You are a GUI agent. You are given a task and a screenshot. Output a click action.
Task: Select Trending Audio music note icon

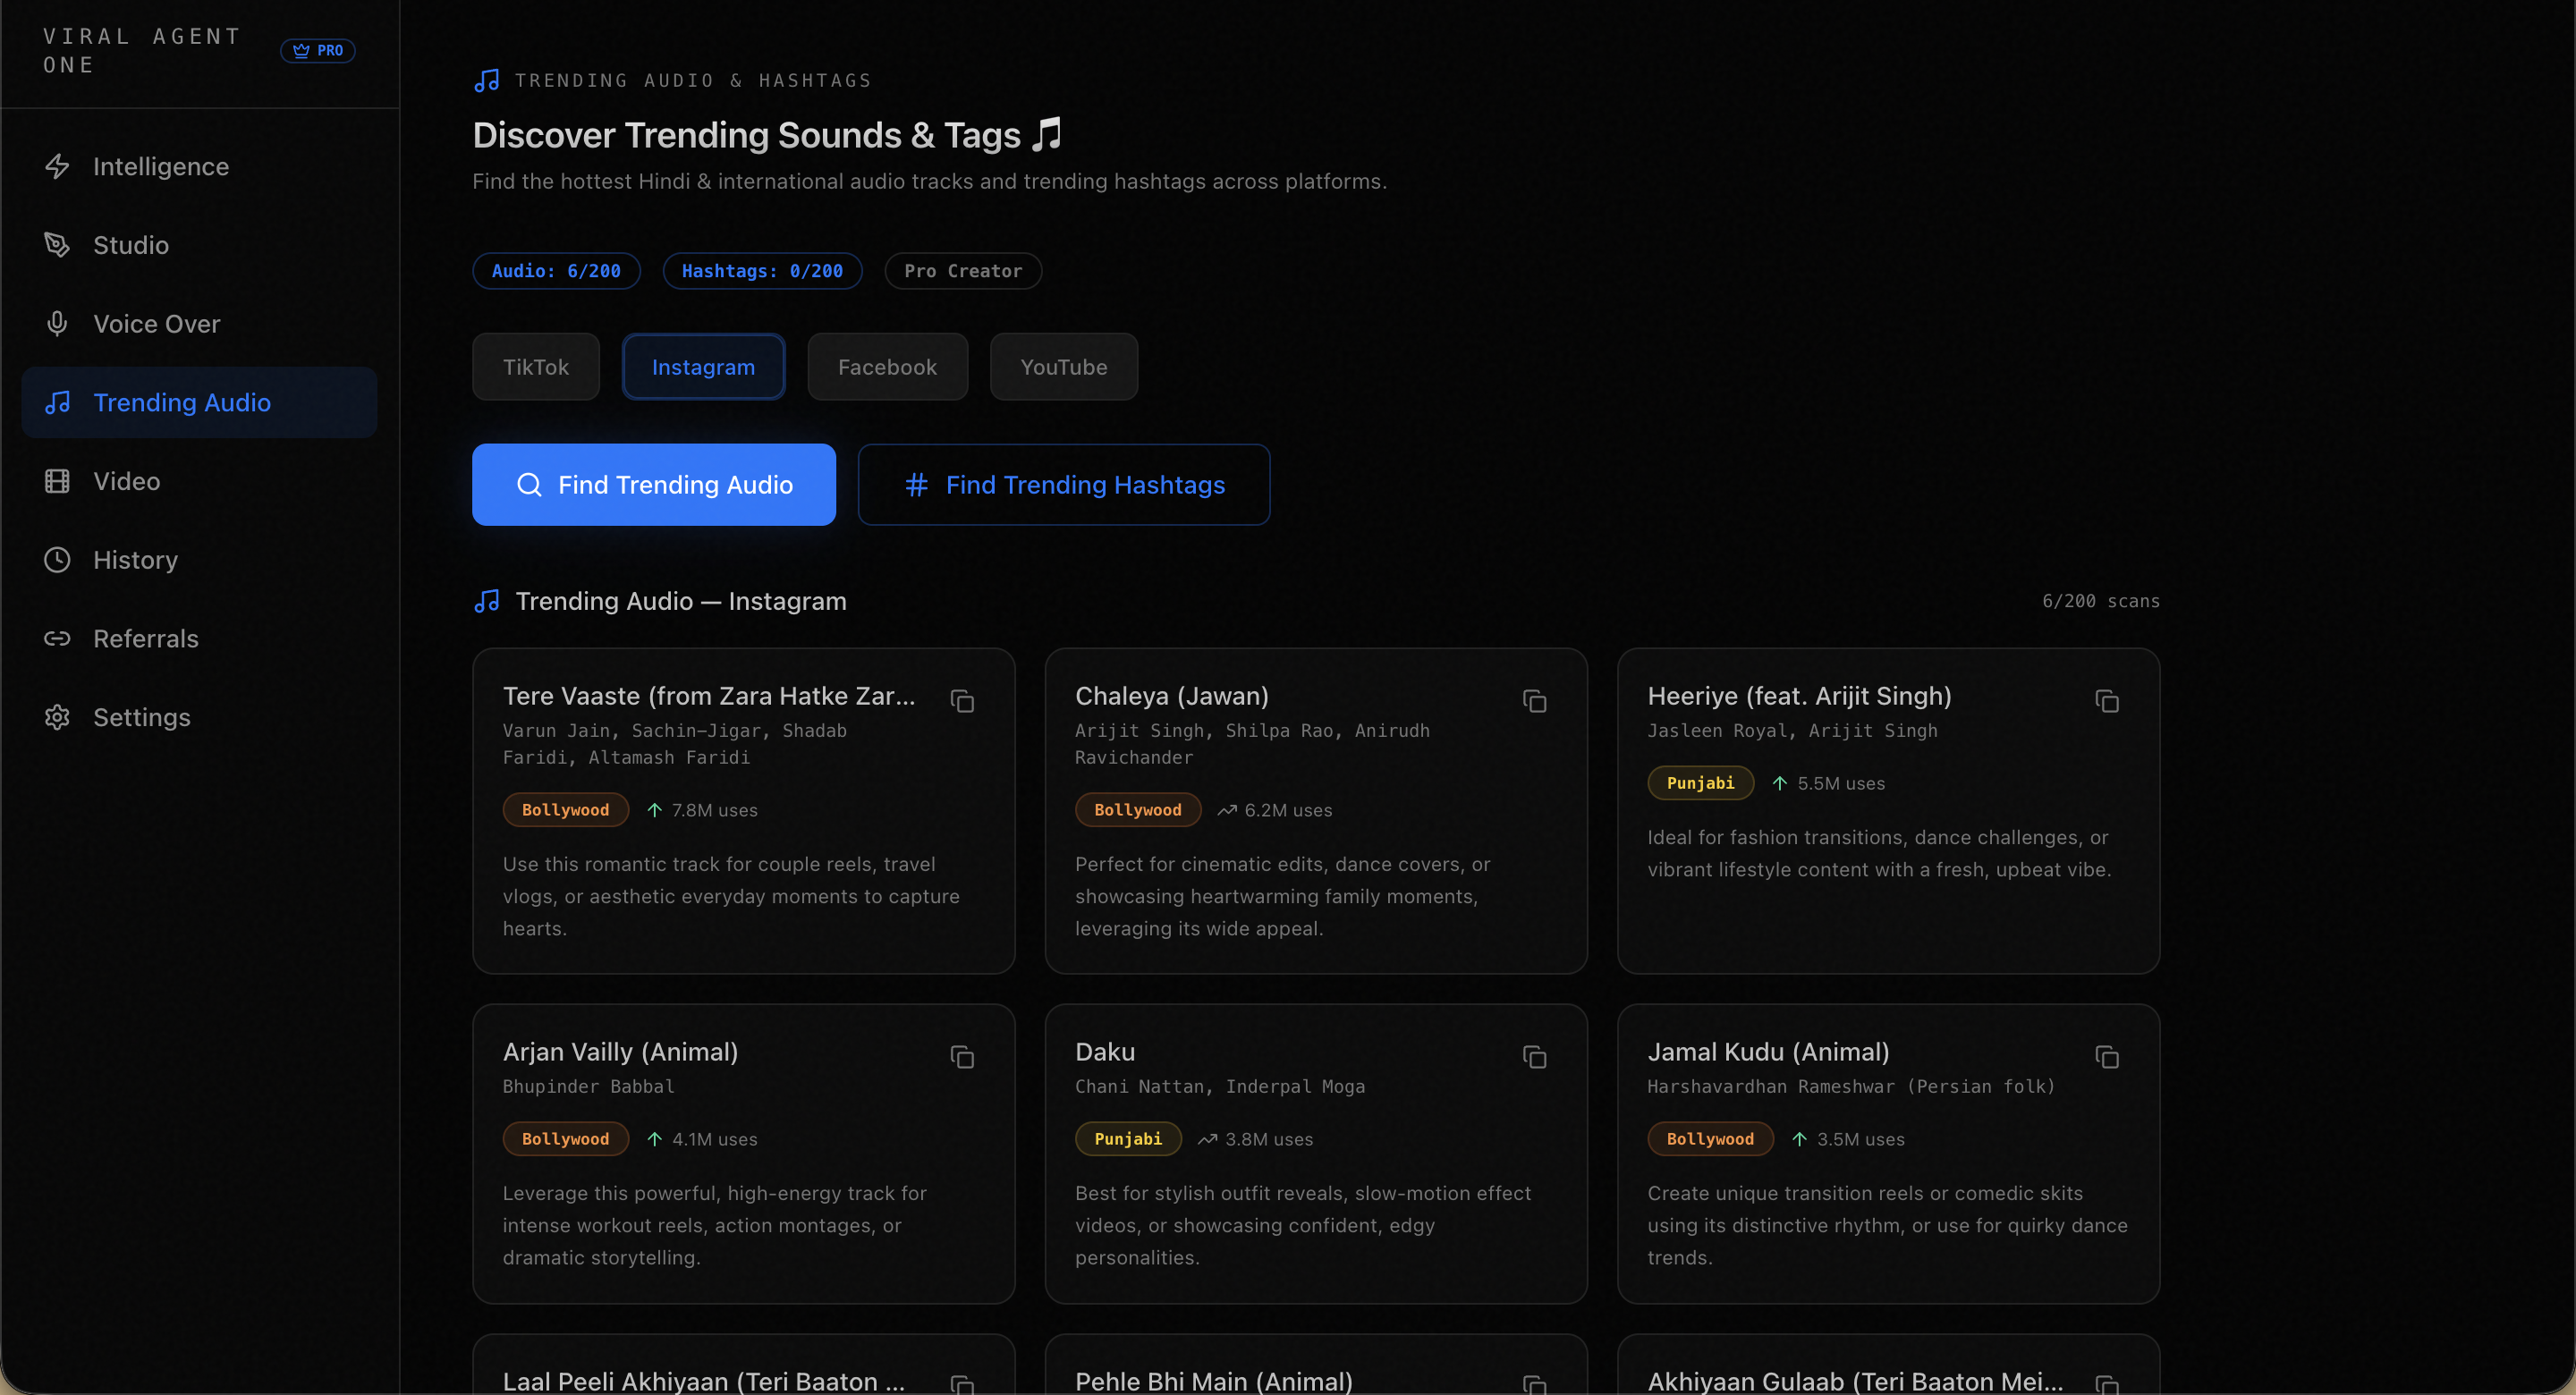(58, 402)
